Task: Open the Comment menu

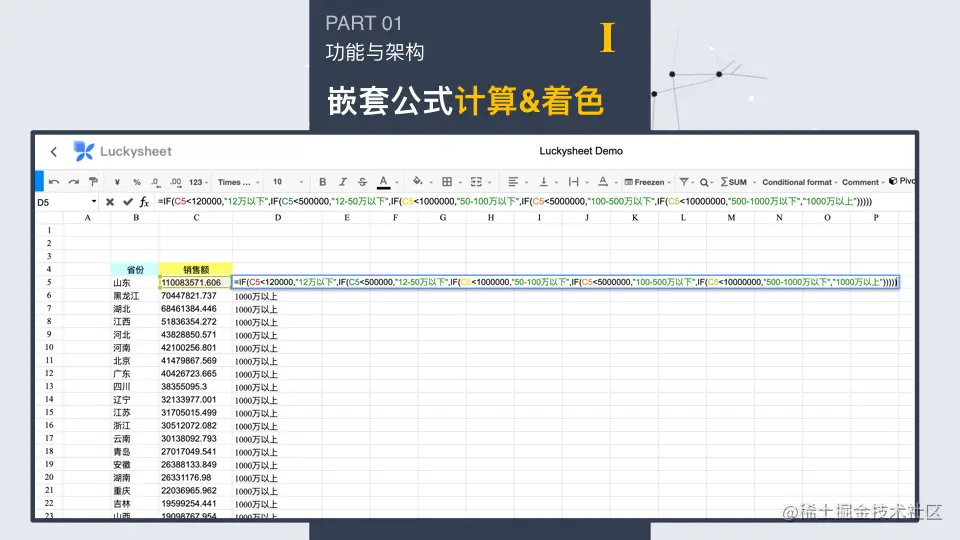Action: (x=863, y=182)
